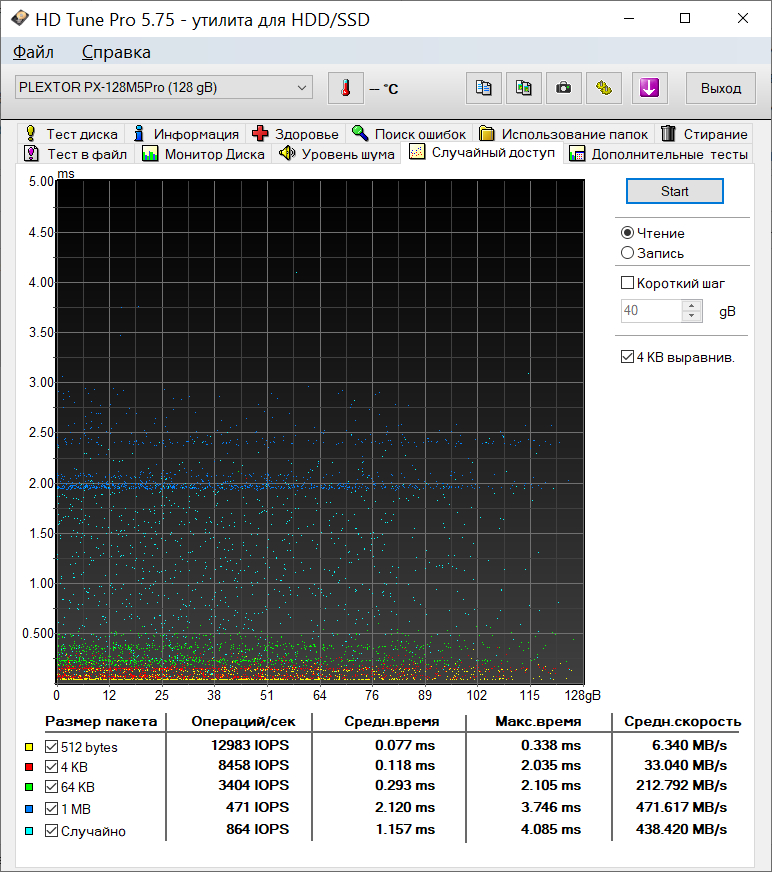Click the HD Tune Pro title bar icon
Screen dimensions: 772x872
coord(19,18)
